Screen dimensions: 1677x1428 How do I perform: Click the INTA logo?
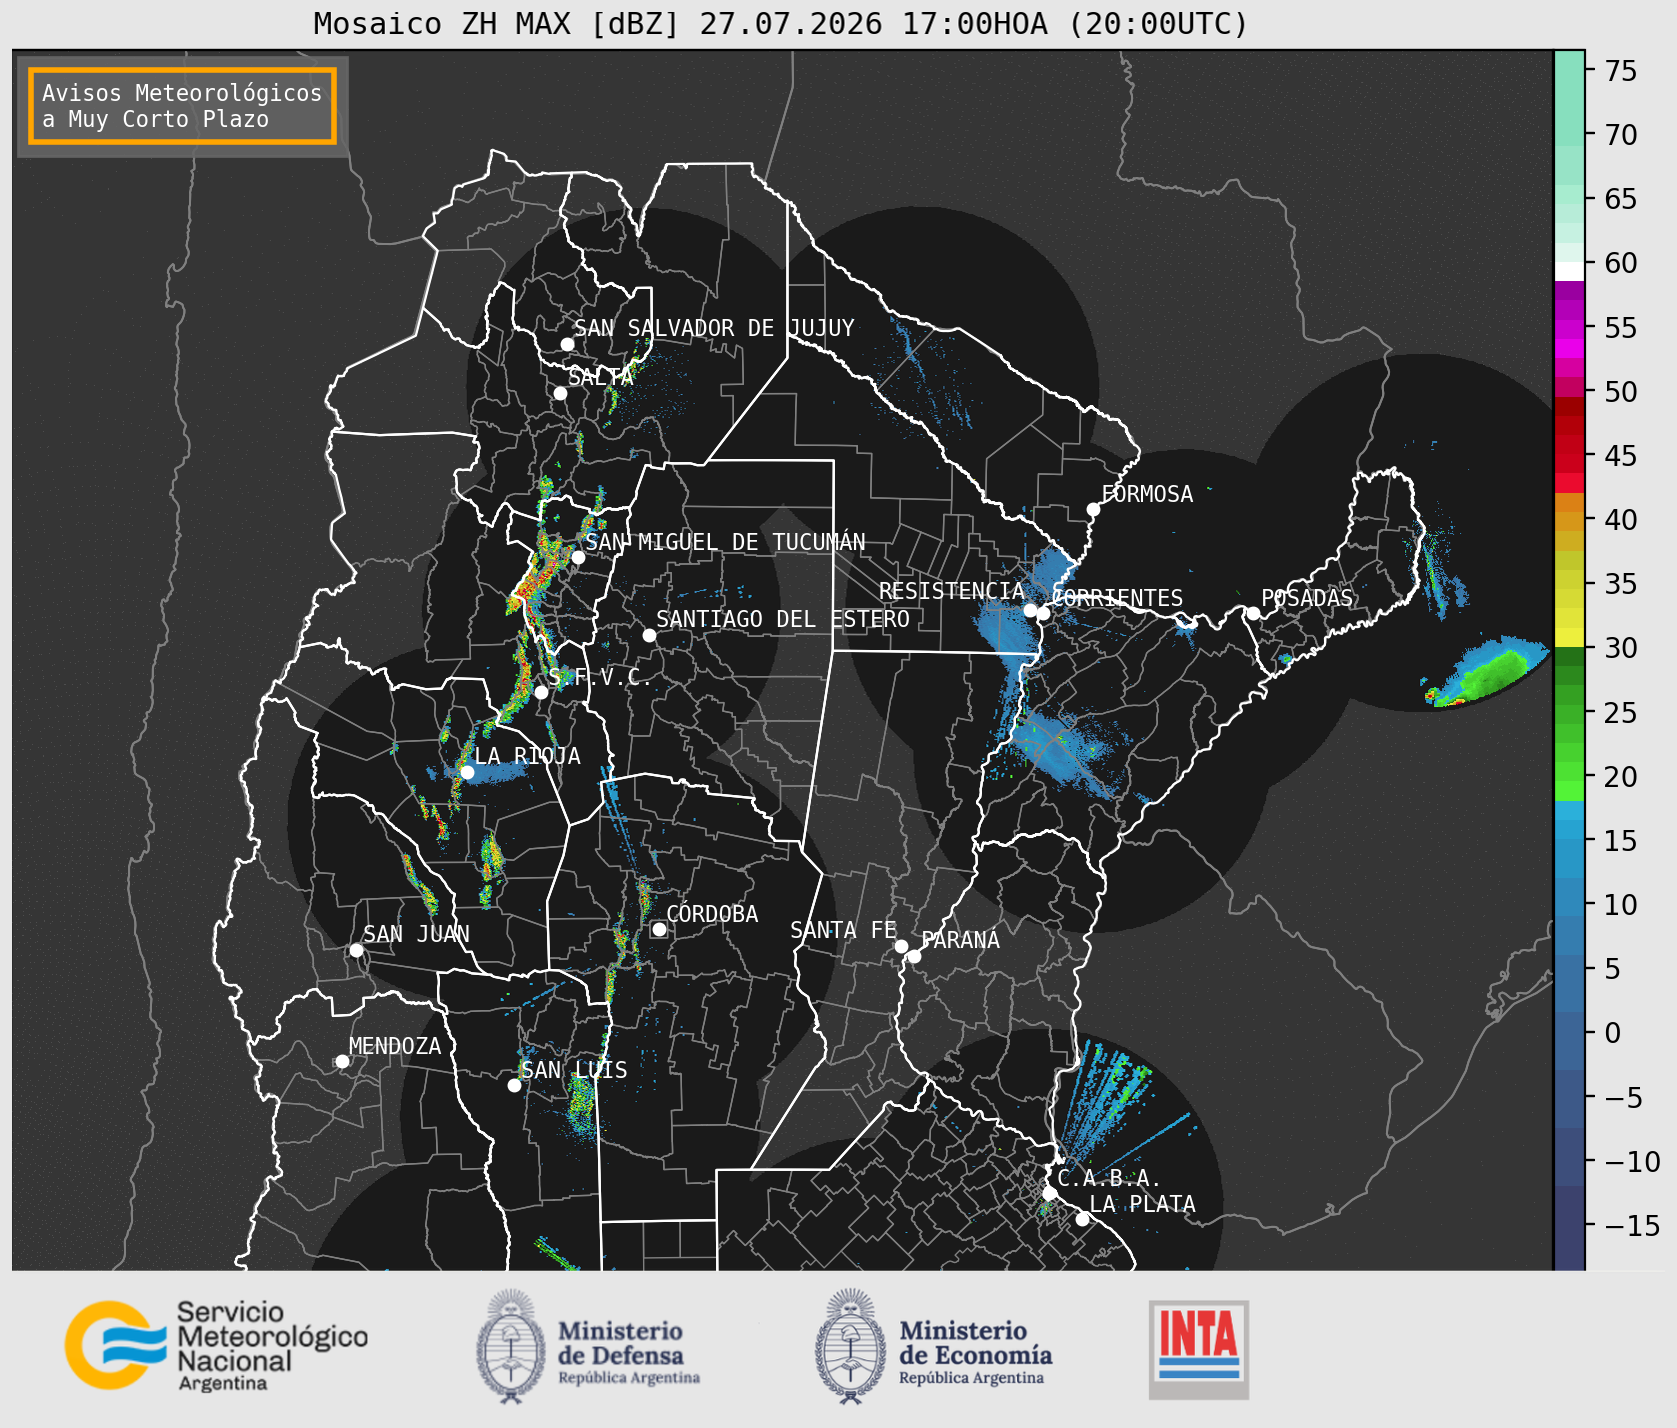(x=1199, y=1349)
